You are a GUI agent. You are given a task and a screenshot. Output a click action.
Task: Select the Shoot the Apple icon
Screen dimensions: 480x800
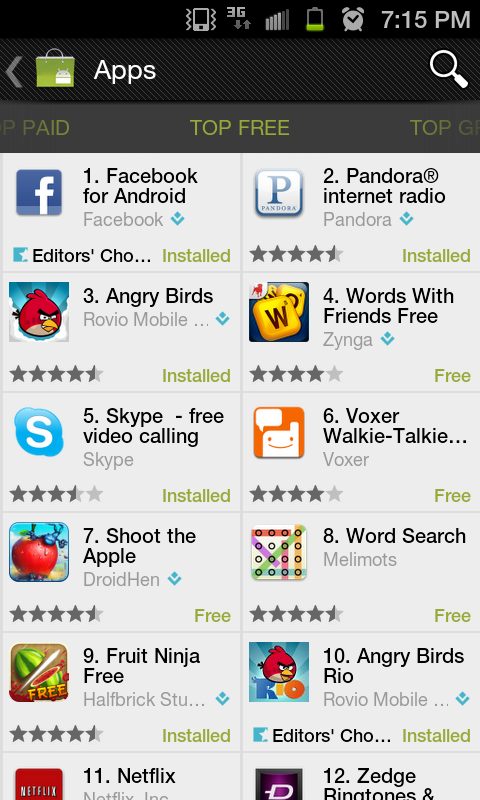coord(39,552)
